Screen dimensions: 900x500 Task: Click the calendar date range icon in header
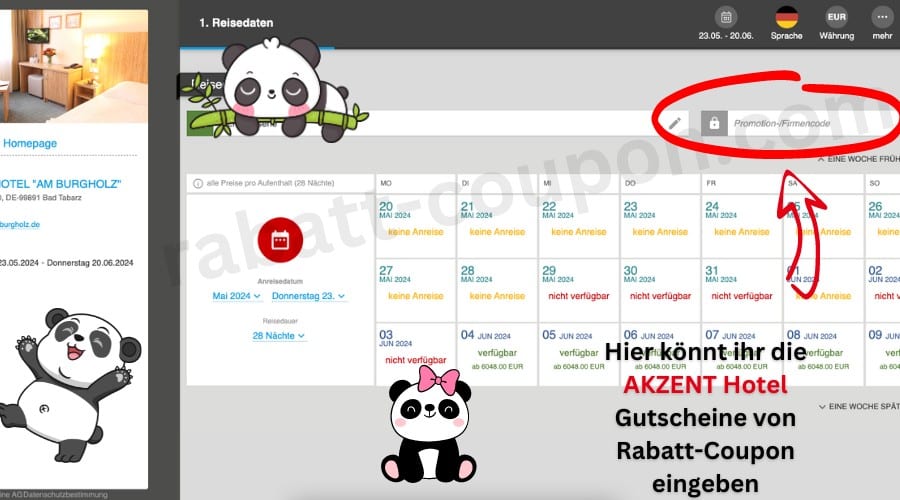(x=727, y=17)
